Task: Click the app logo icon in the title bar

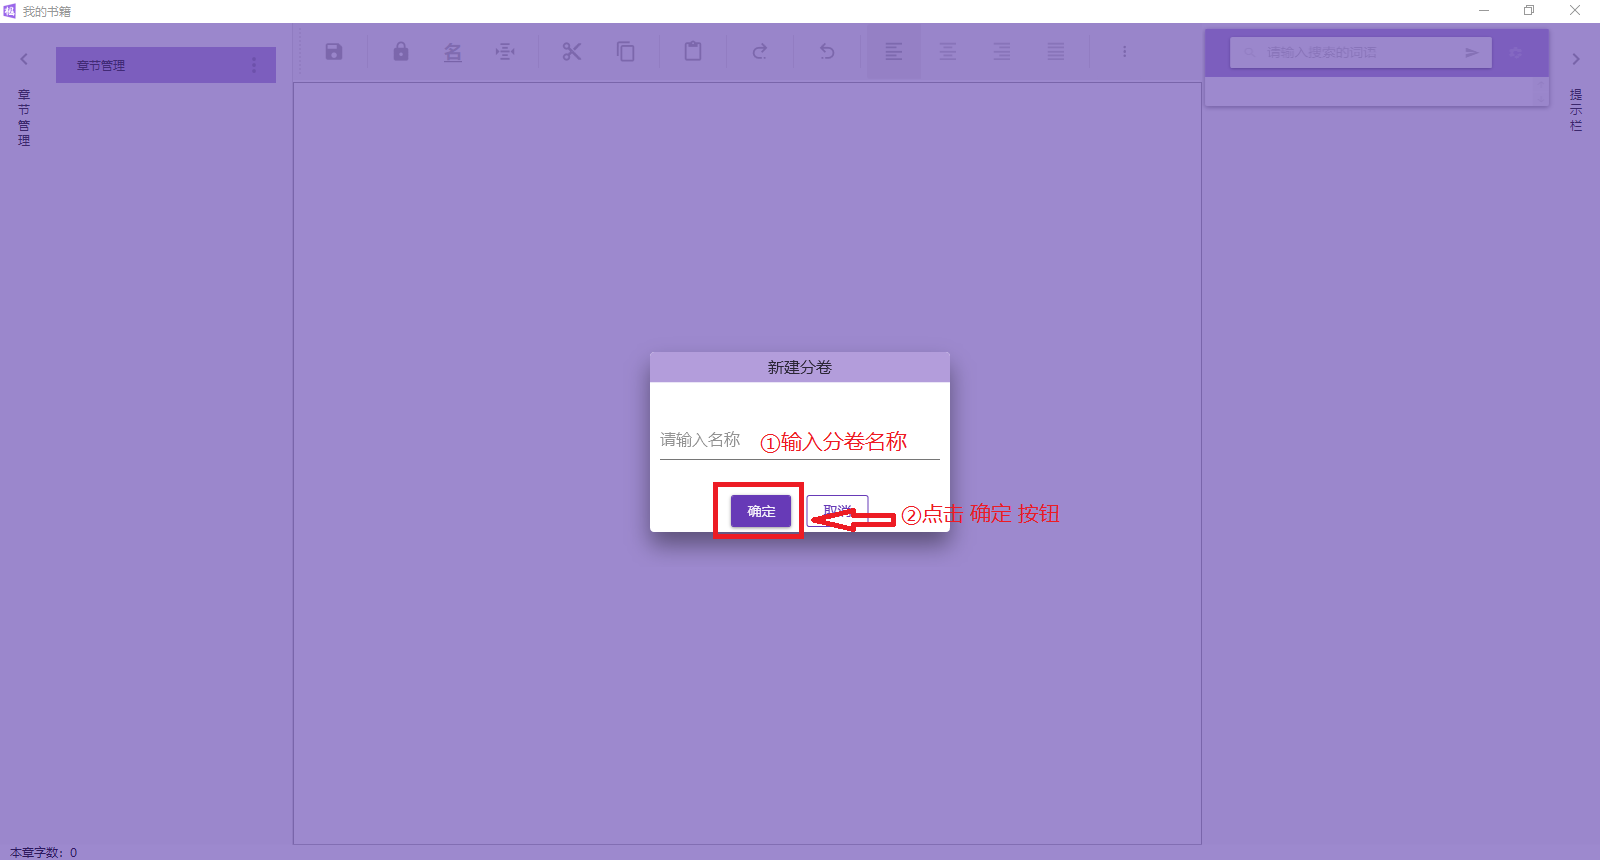Action: point(10,11)
